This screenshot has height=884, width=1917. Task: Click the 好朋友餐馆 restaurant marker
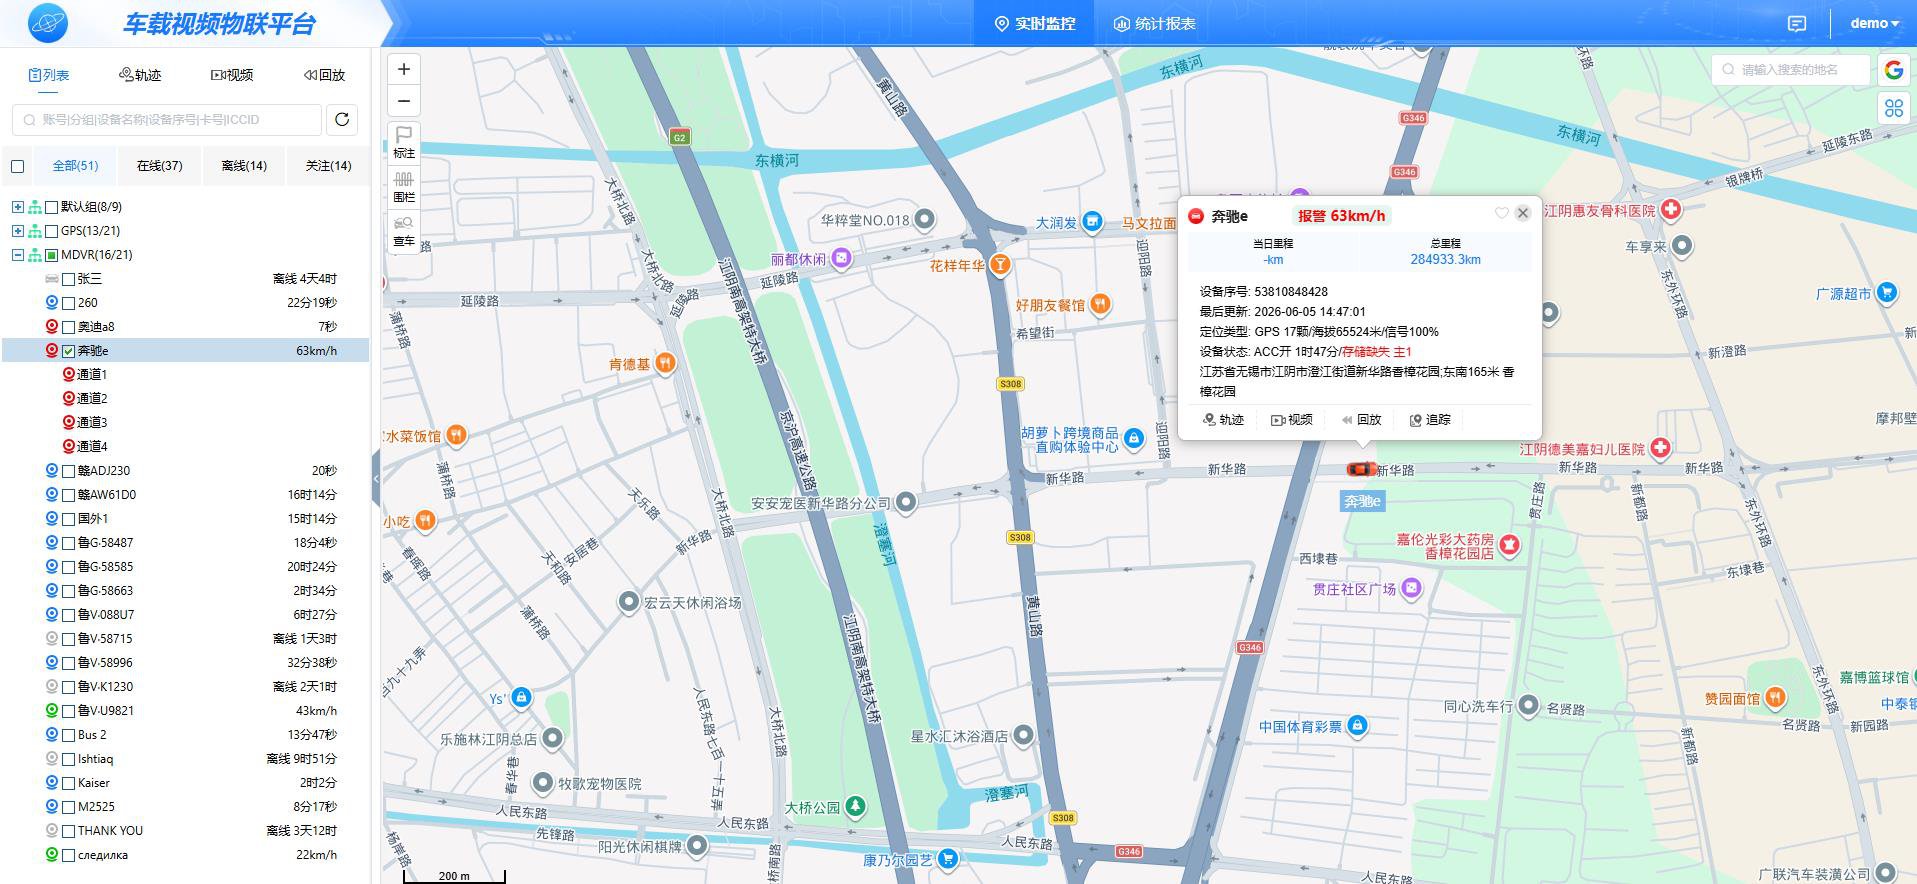click(1100, 304)
